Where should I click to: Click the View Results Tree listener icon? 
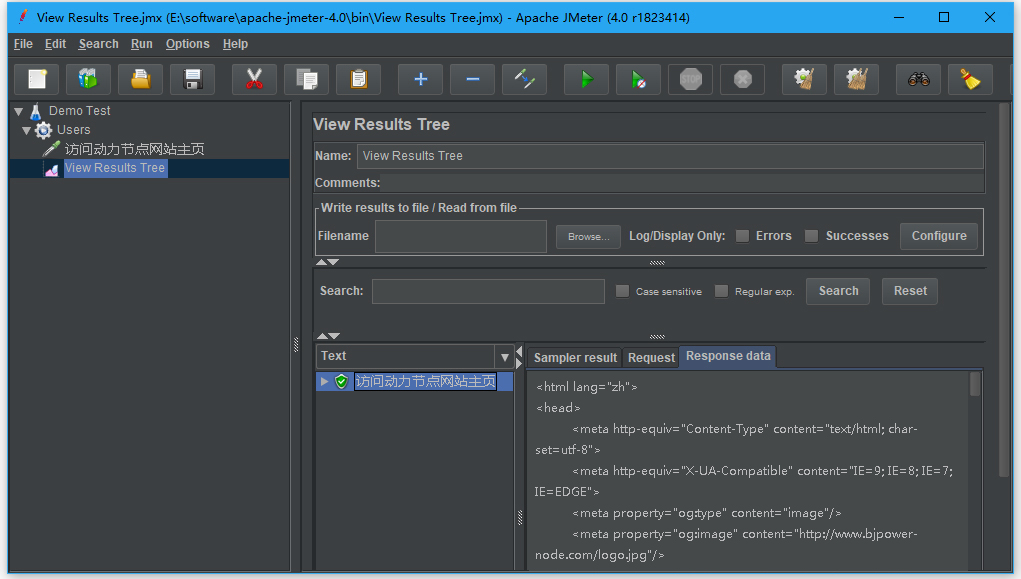(x=51, y=169)
